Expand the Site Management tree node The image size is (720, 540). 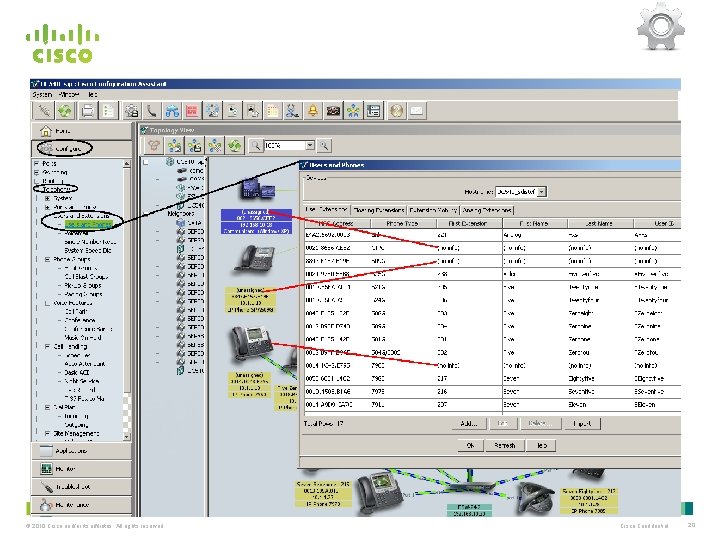(x=47, y=433)
